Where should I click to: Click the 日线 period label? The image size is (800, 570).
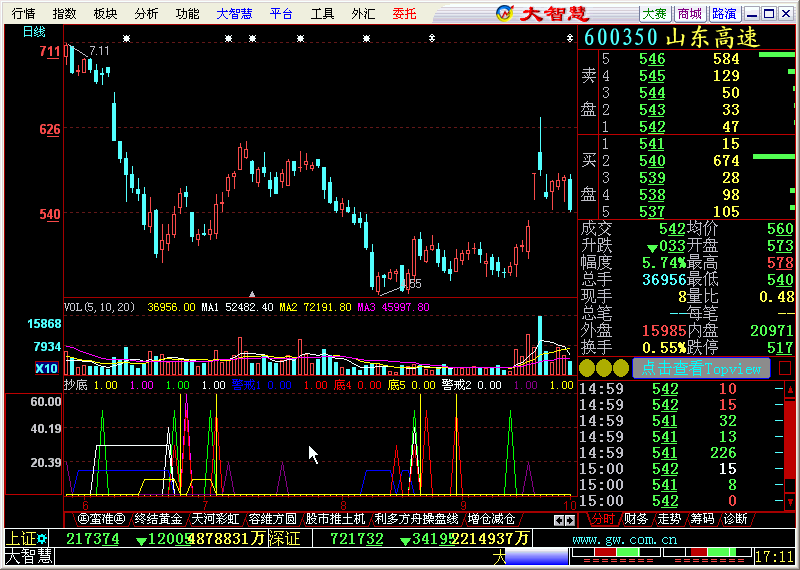[x=34, y=32]
